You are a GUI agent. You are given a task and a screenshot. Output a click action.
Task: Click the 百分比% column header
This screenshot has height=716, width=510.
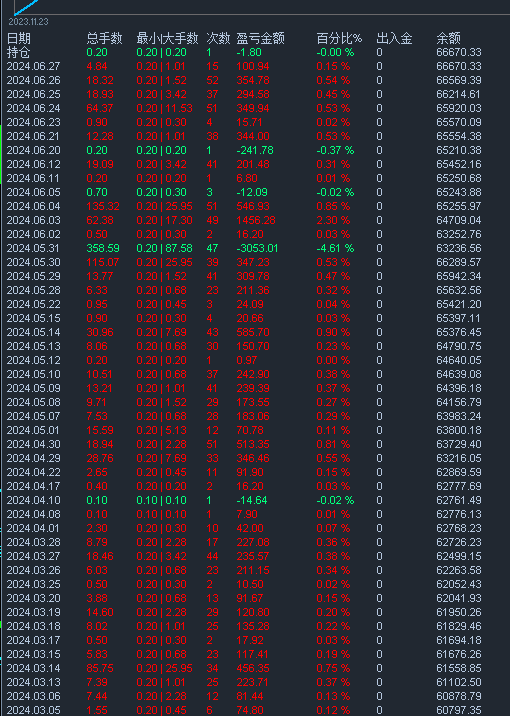point(339,38)
